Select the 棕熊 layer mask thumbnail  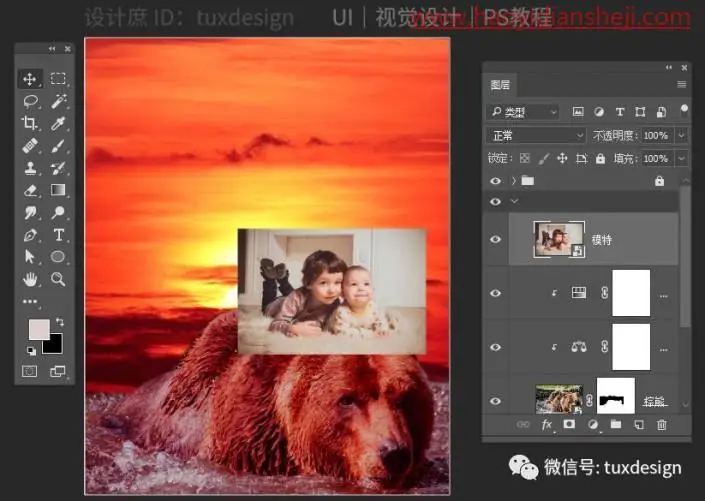click(616, 396)
